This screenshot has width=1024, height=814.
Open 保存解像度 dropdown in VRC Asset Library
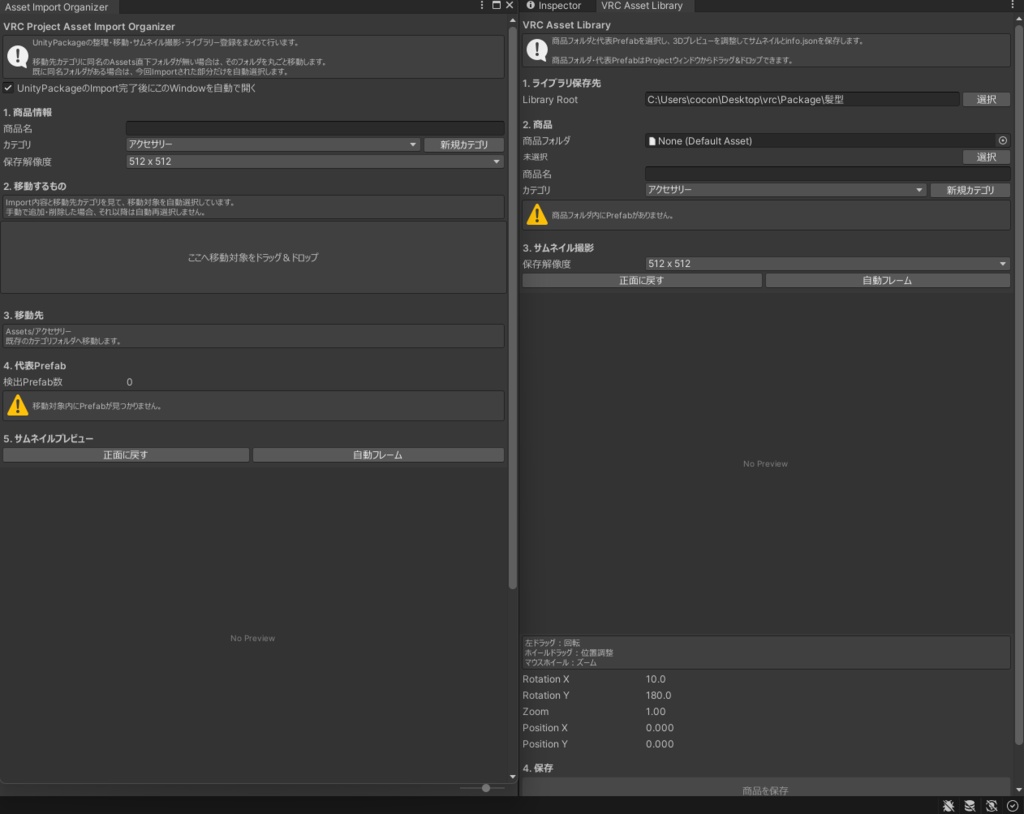[827, 264]
